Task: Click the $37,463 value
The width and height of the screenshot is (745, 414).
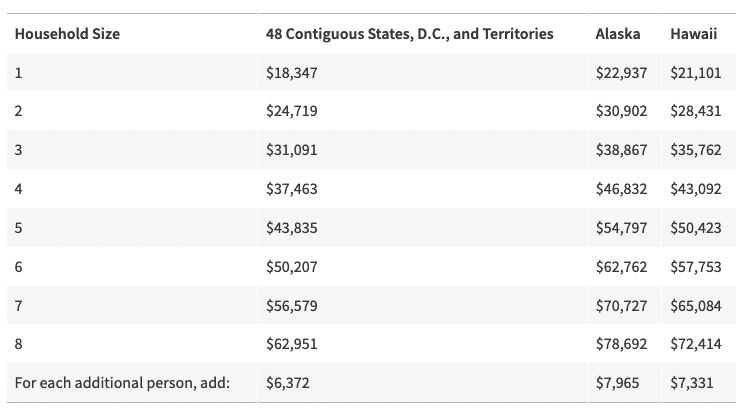Action: pos(291,189)
